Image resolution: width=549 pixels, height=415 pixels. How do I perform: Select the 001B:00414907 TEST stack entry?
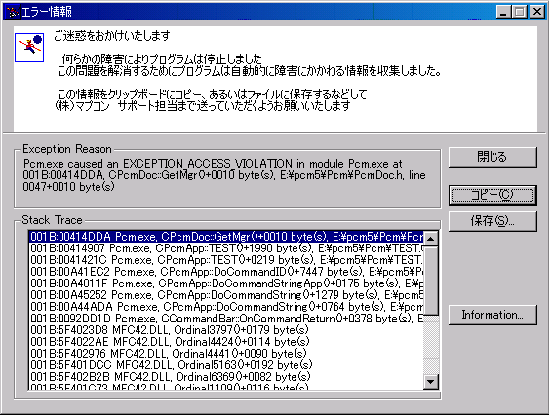click(x=226, y=248)
